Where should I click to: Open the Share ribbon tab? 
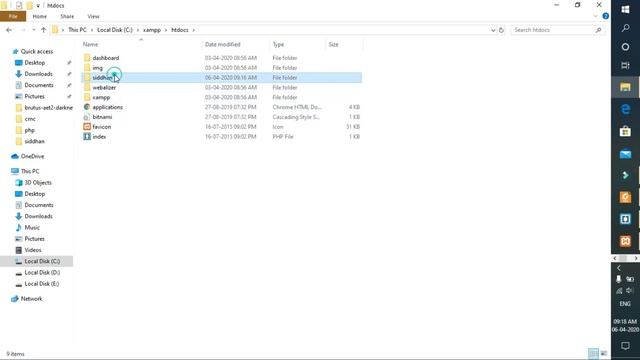[x=67, y=16]
